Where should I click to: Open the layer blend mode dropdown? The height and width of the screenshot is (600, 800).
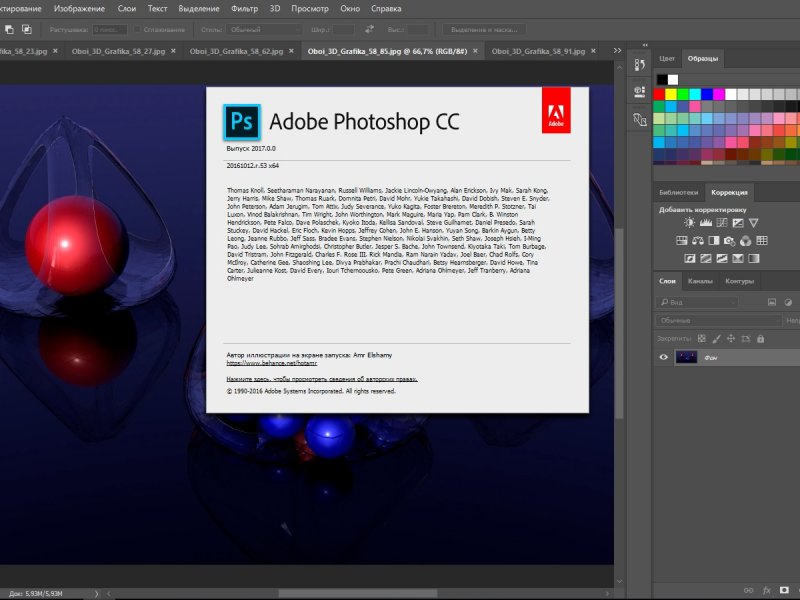pyautogui.click(x=718, y=320)
